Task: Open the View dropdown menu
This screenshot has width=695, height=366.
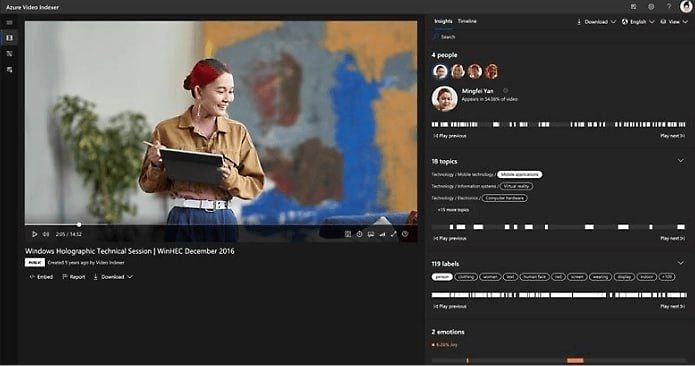Action: click(x=674, y=22)
